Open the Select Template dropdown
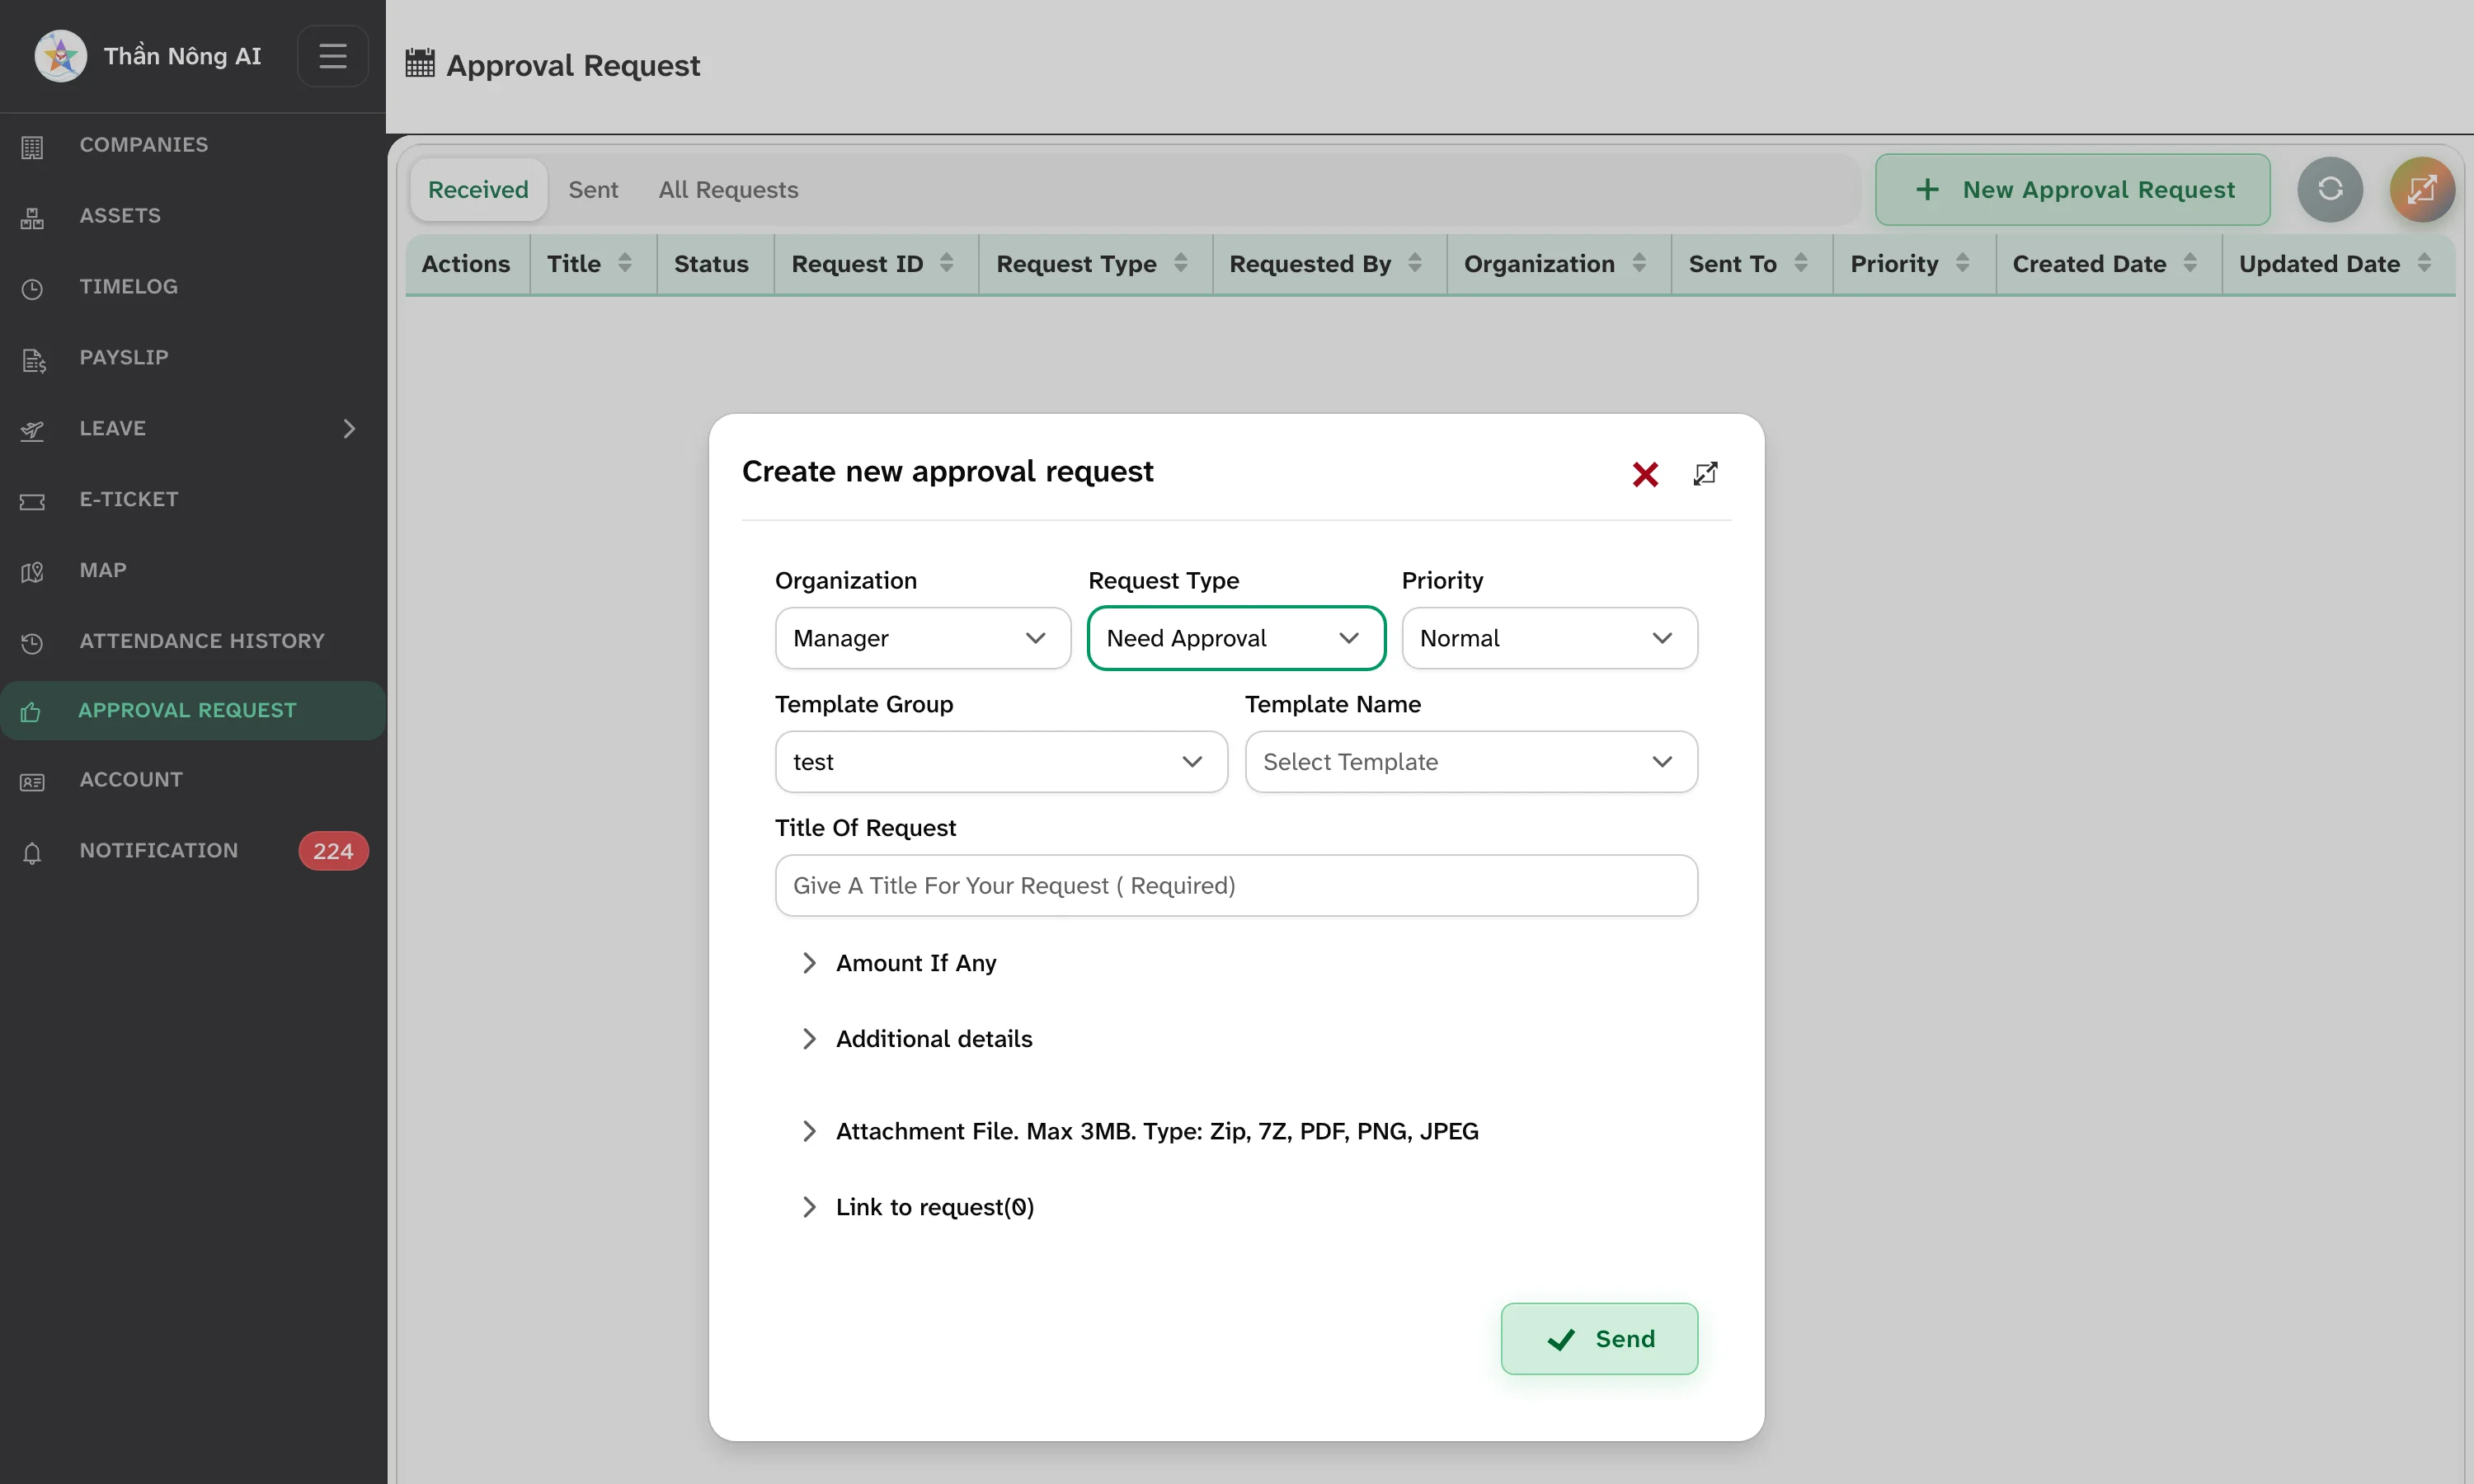 tap(1471, 762)
